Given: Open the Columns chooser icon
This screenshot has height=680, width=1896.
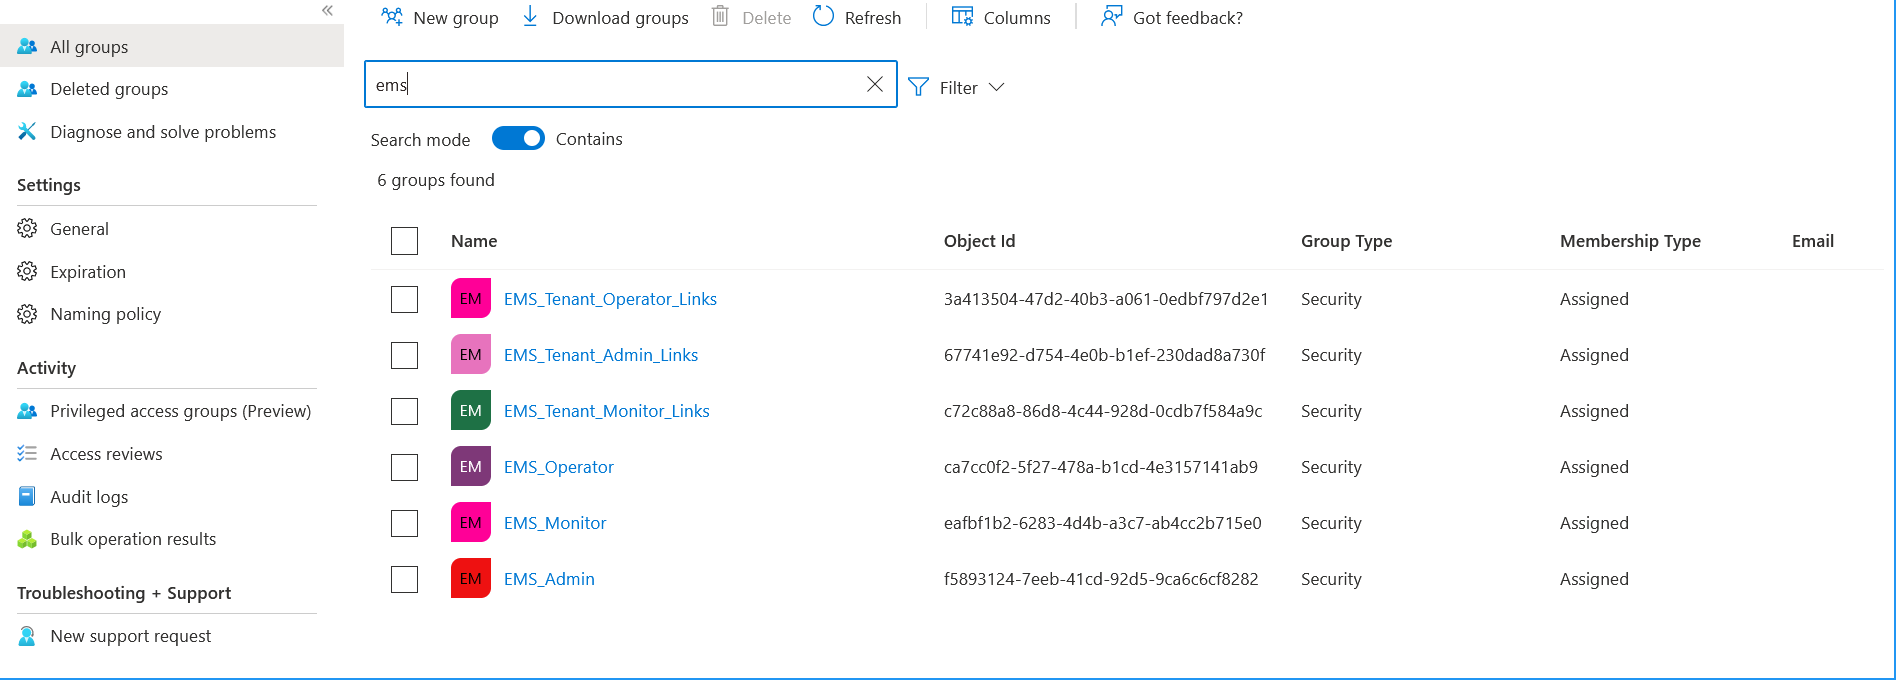Looking at the screenshot, I should [962, 17].
